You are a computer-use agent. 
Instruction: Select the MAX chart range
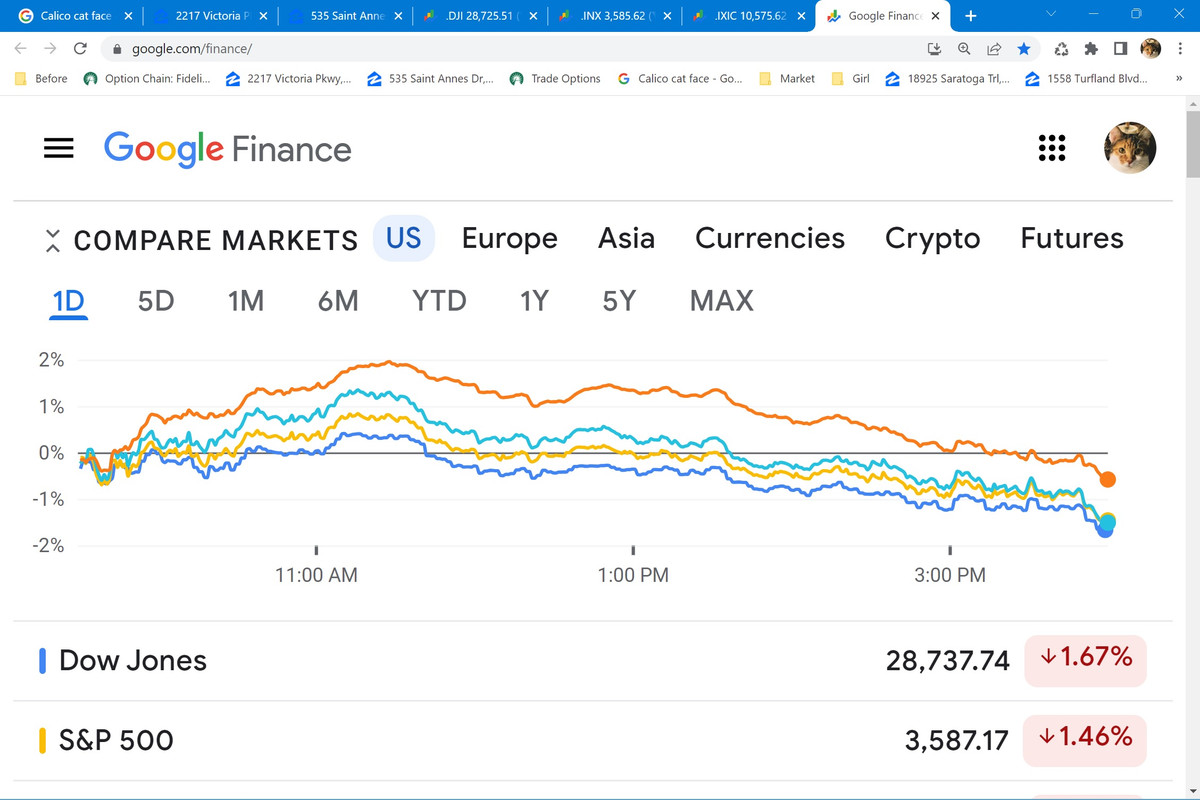tap(721, 300)
